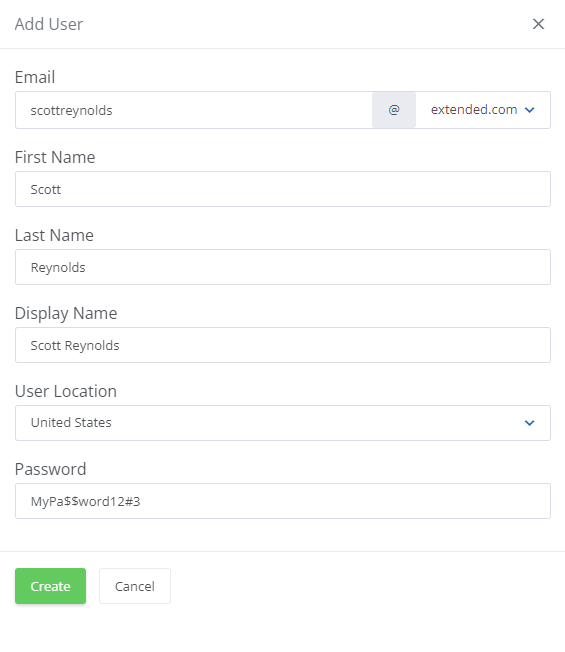Click the Email label
565x652 pixels.
click(x=35, y=77)
